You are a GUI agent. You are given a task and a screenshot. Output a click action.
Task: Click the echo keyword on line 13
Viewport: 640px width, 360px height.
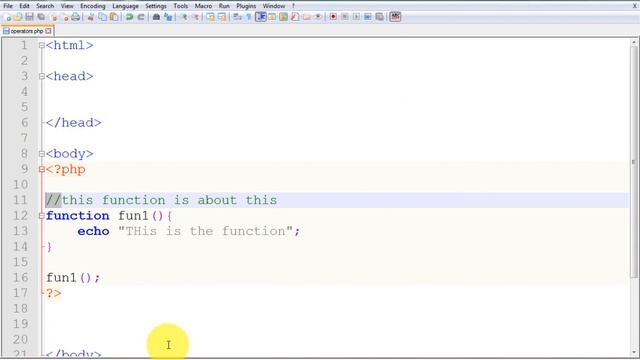93,231
